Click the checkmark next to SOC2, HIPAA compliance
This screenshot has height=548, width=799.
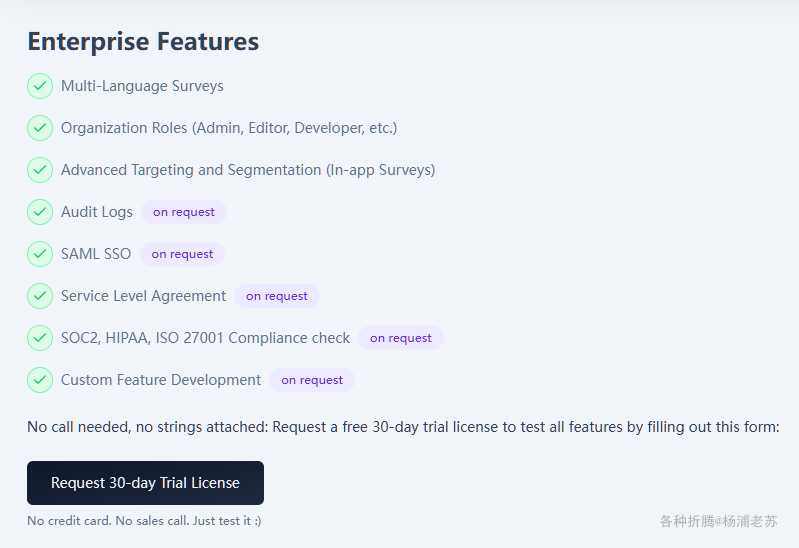40,338
